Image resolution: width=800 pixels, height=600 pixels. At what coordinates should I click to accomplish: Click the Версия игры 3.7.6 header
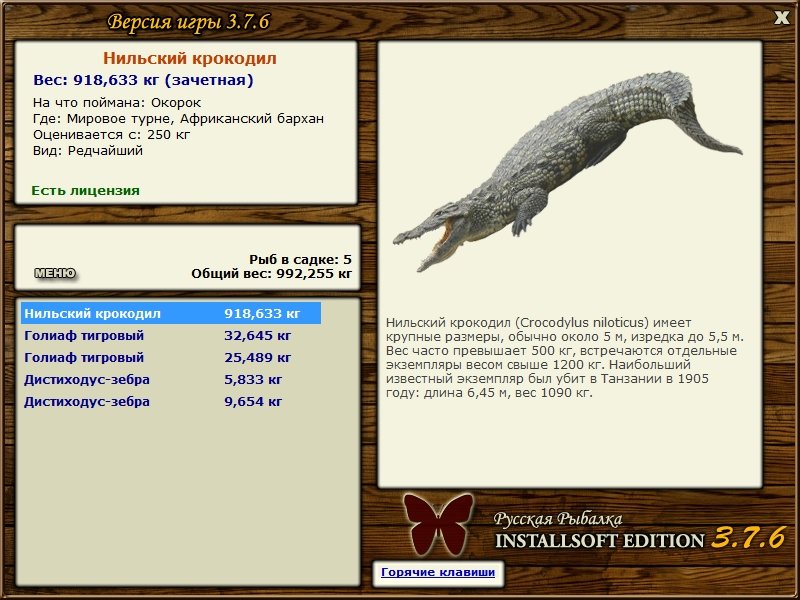click(188, 22)
